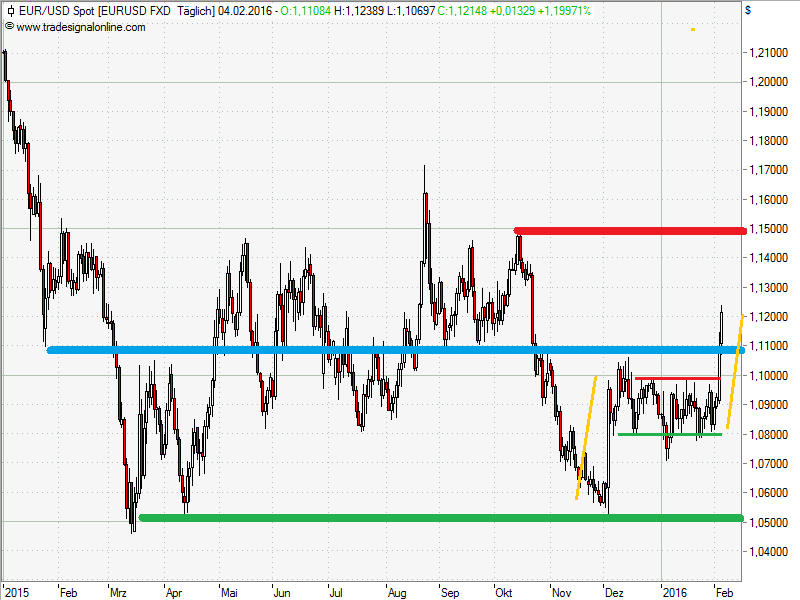Click the 1,19000 price axis label

coord(768,111)
